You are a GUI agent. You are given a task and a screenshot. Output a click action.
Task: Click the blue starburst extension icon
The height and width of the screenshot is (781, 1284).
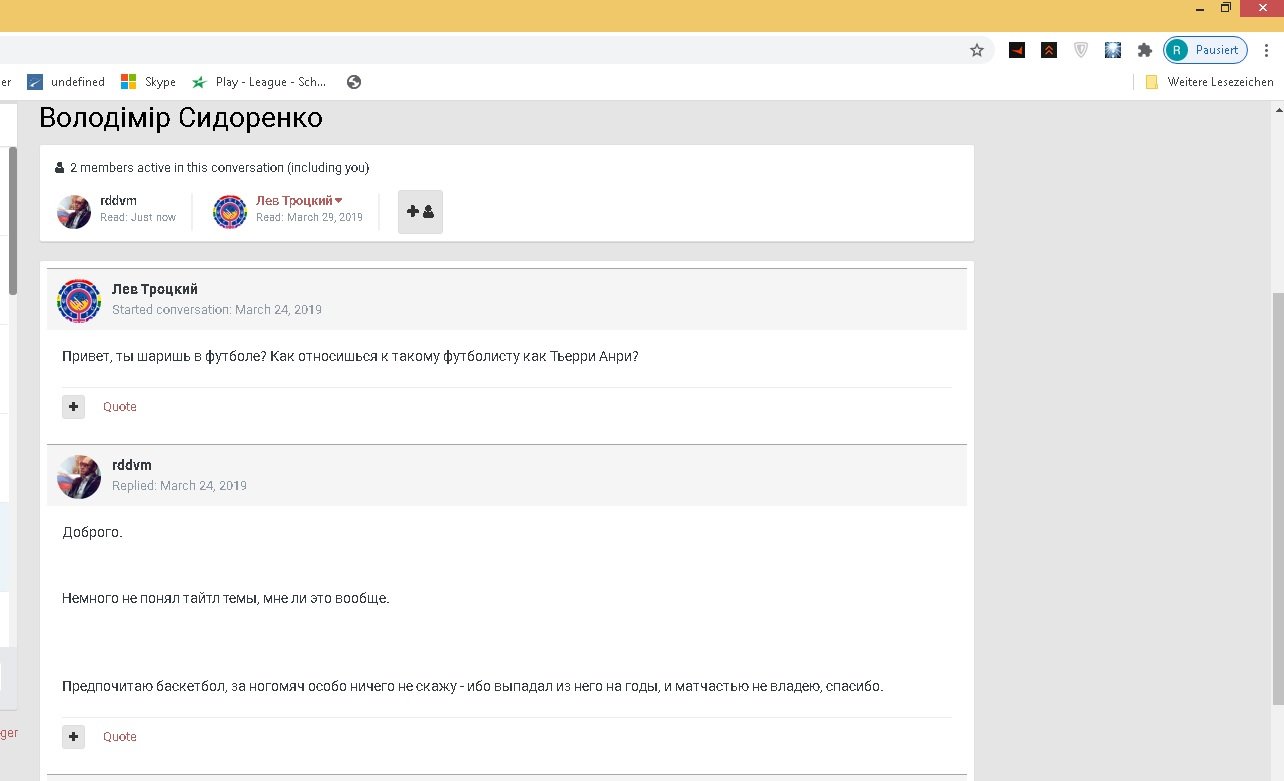1113,50
